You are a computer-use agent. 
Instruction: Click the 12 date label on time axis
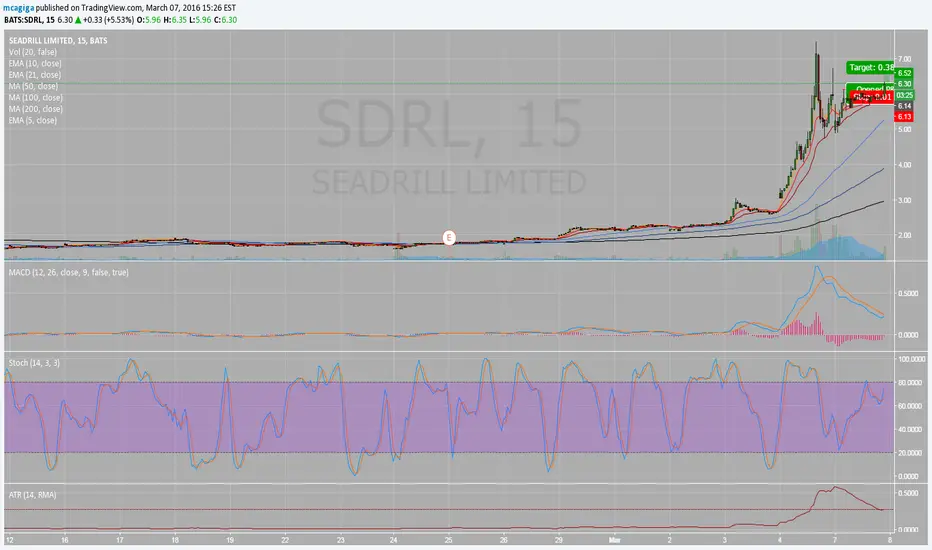pyautogui.click(x=10, y=540)
